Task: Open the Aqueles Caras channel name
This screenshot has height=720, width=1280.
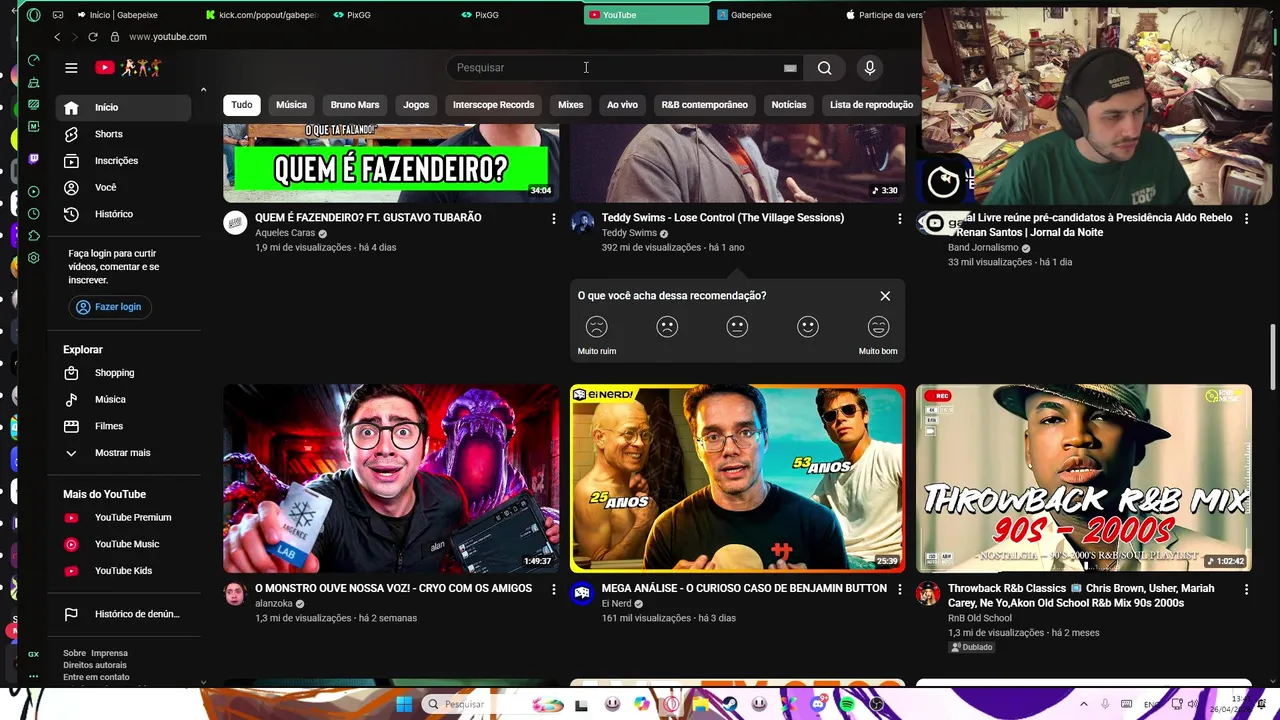Action: [x=285, y=233]
